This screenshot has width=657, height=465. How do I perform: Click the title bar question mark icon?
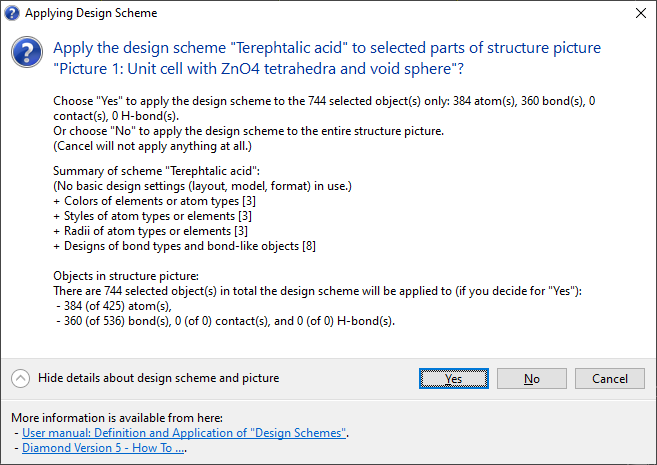coord(12,14)
